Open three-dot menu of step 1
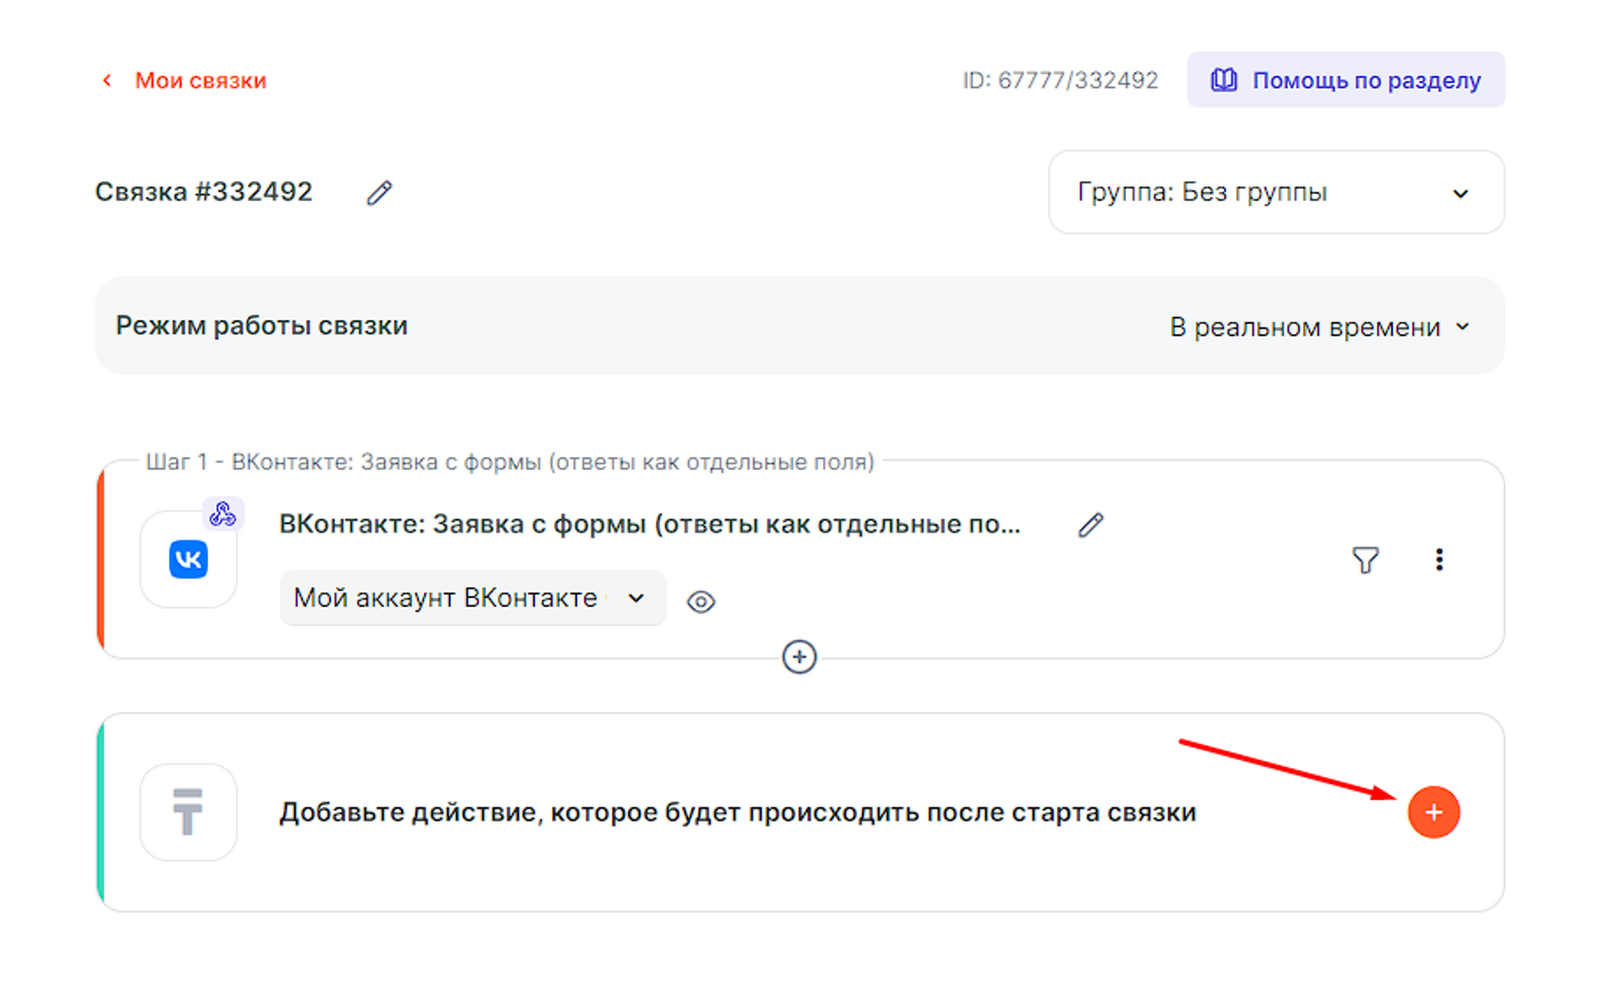 (1439, 560)
